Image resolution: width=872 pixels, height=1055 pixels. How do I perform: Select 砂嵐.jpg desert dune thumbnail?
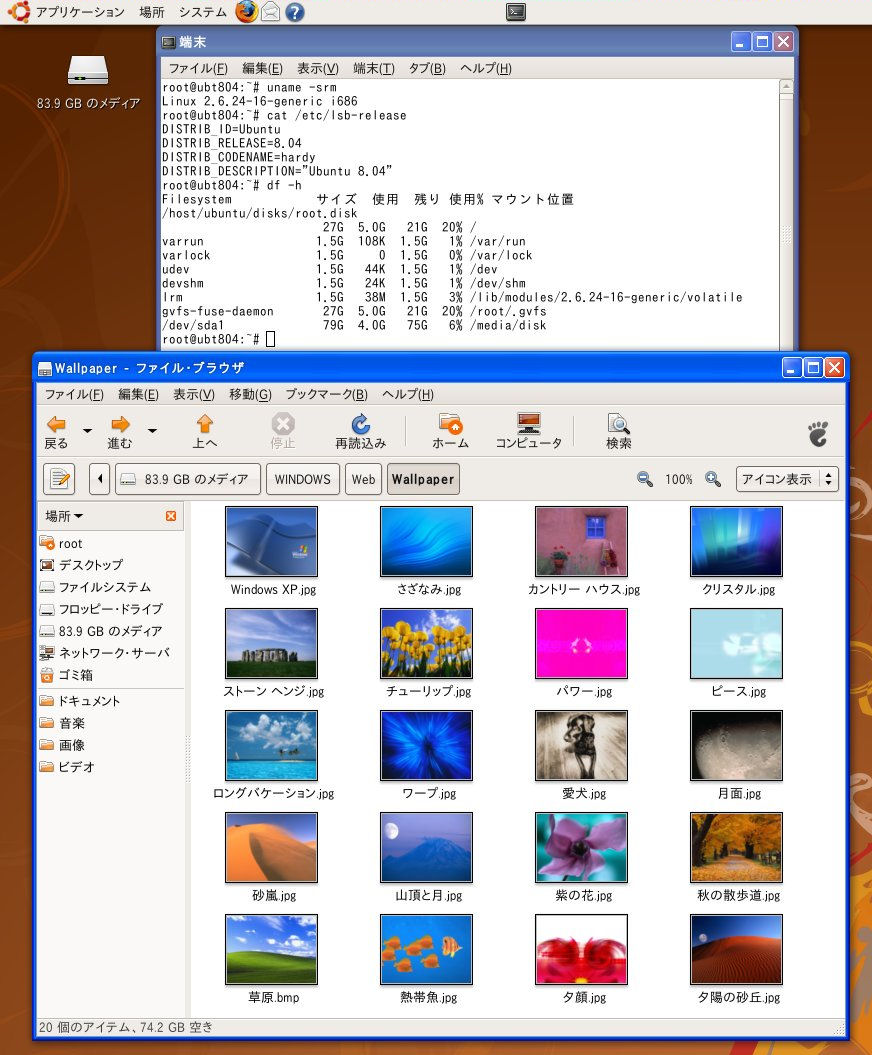pyautogui.click(x=271, y=847)
